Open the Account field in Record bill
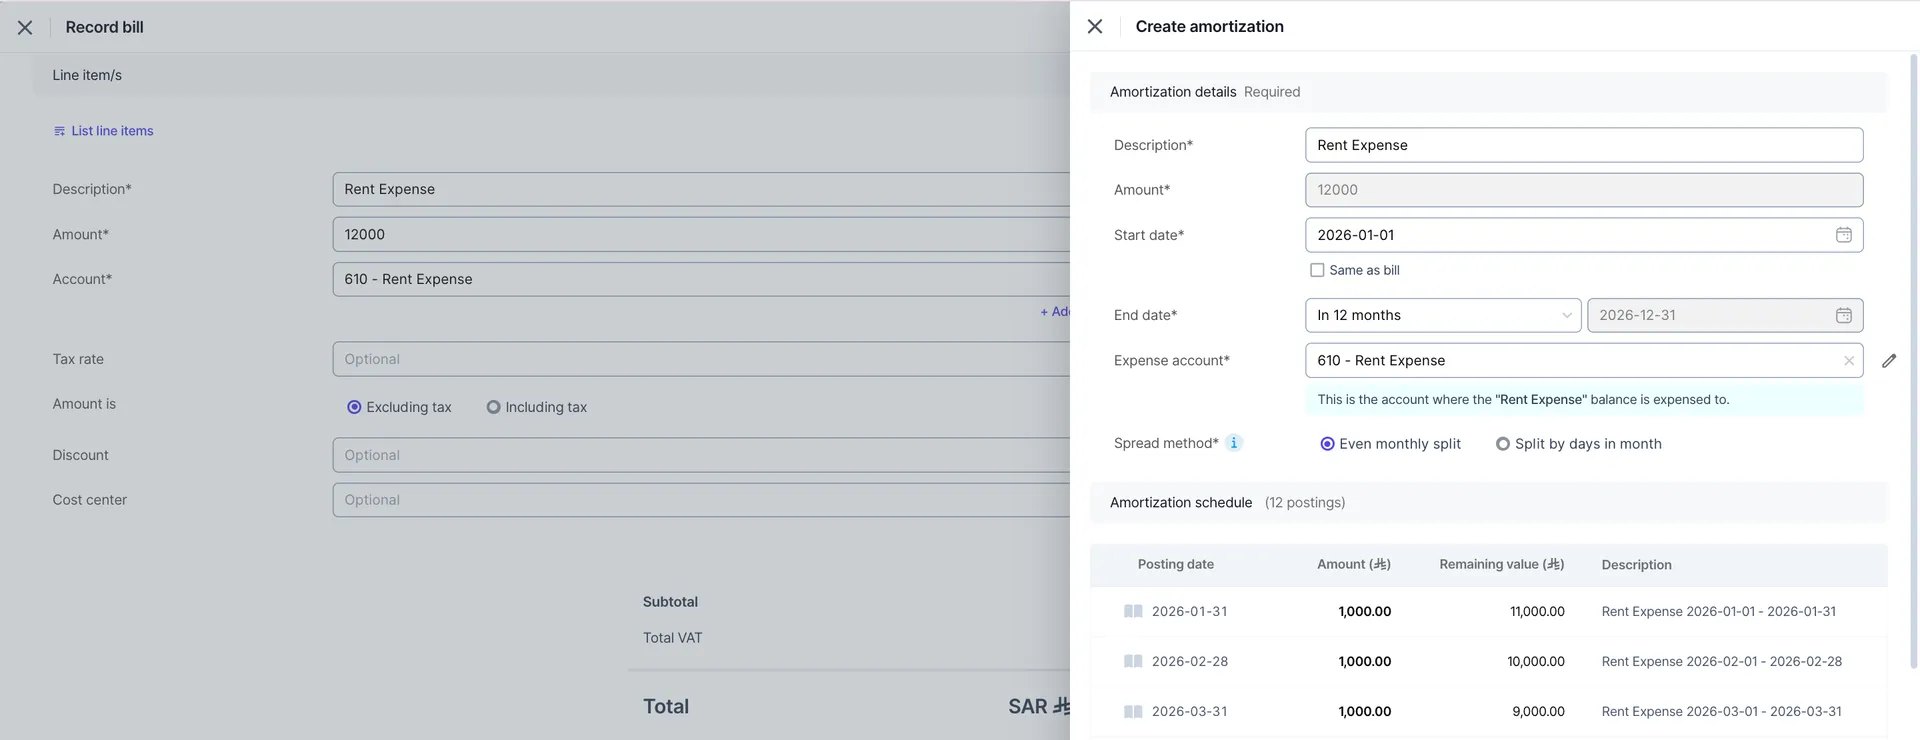This screenshot has width=1920, height=740. 701,279
